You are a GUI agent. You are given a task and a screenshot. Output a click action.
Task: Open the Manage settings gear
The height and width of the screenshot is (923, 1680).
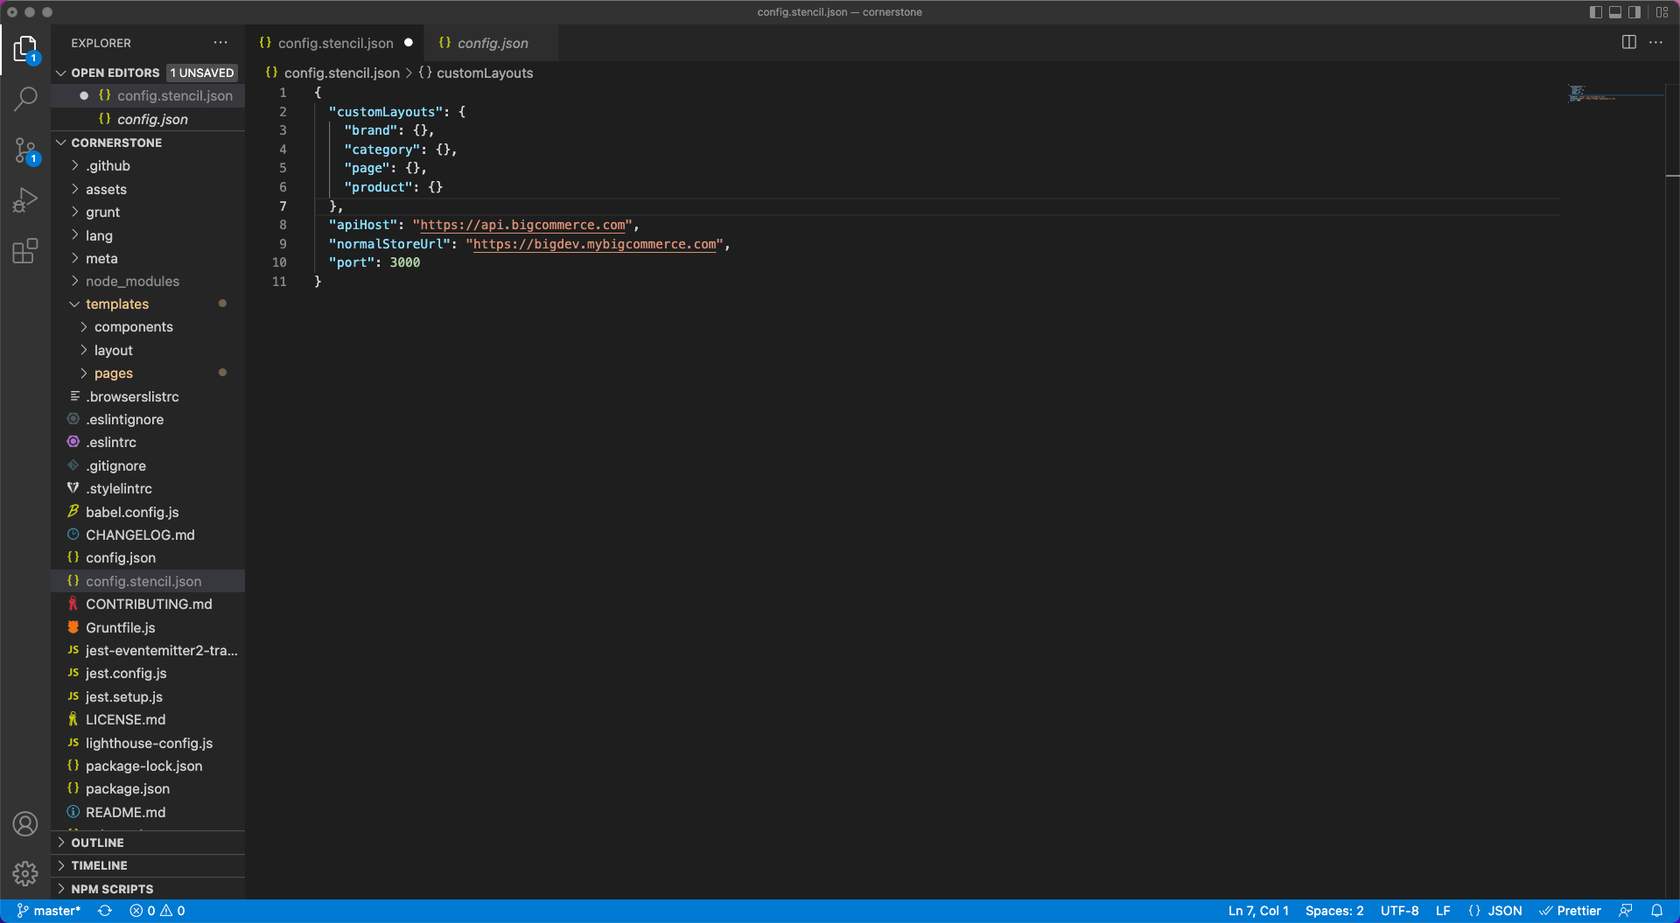coord(25,873)
